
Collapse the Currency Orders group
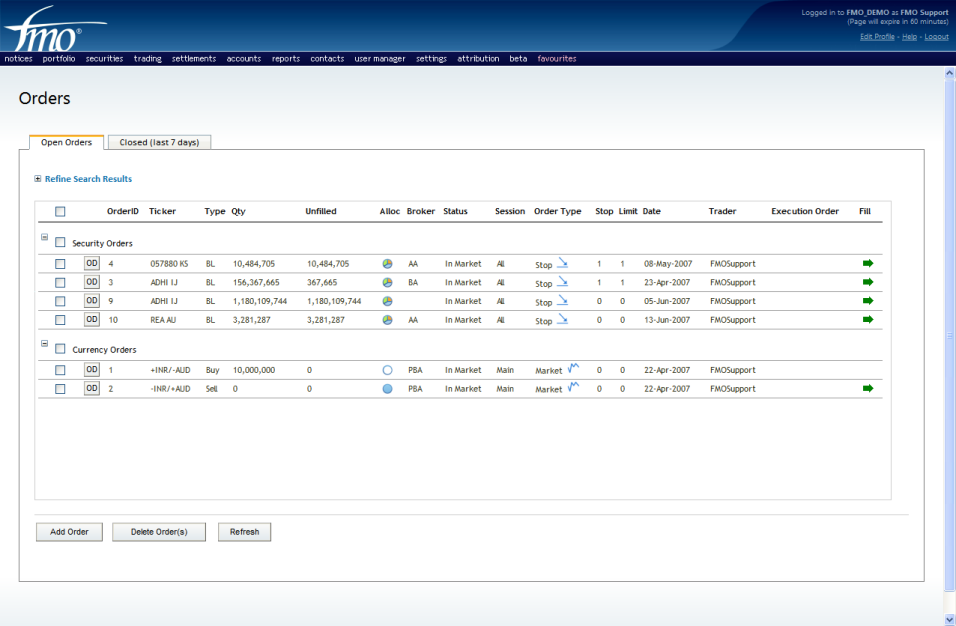click(44, 343)
